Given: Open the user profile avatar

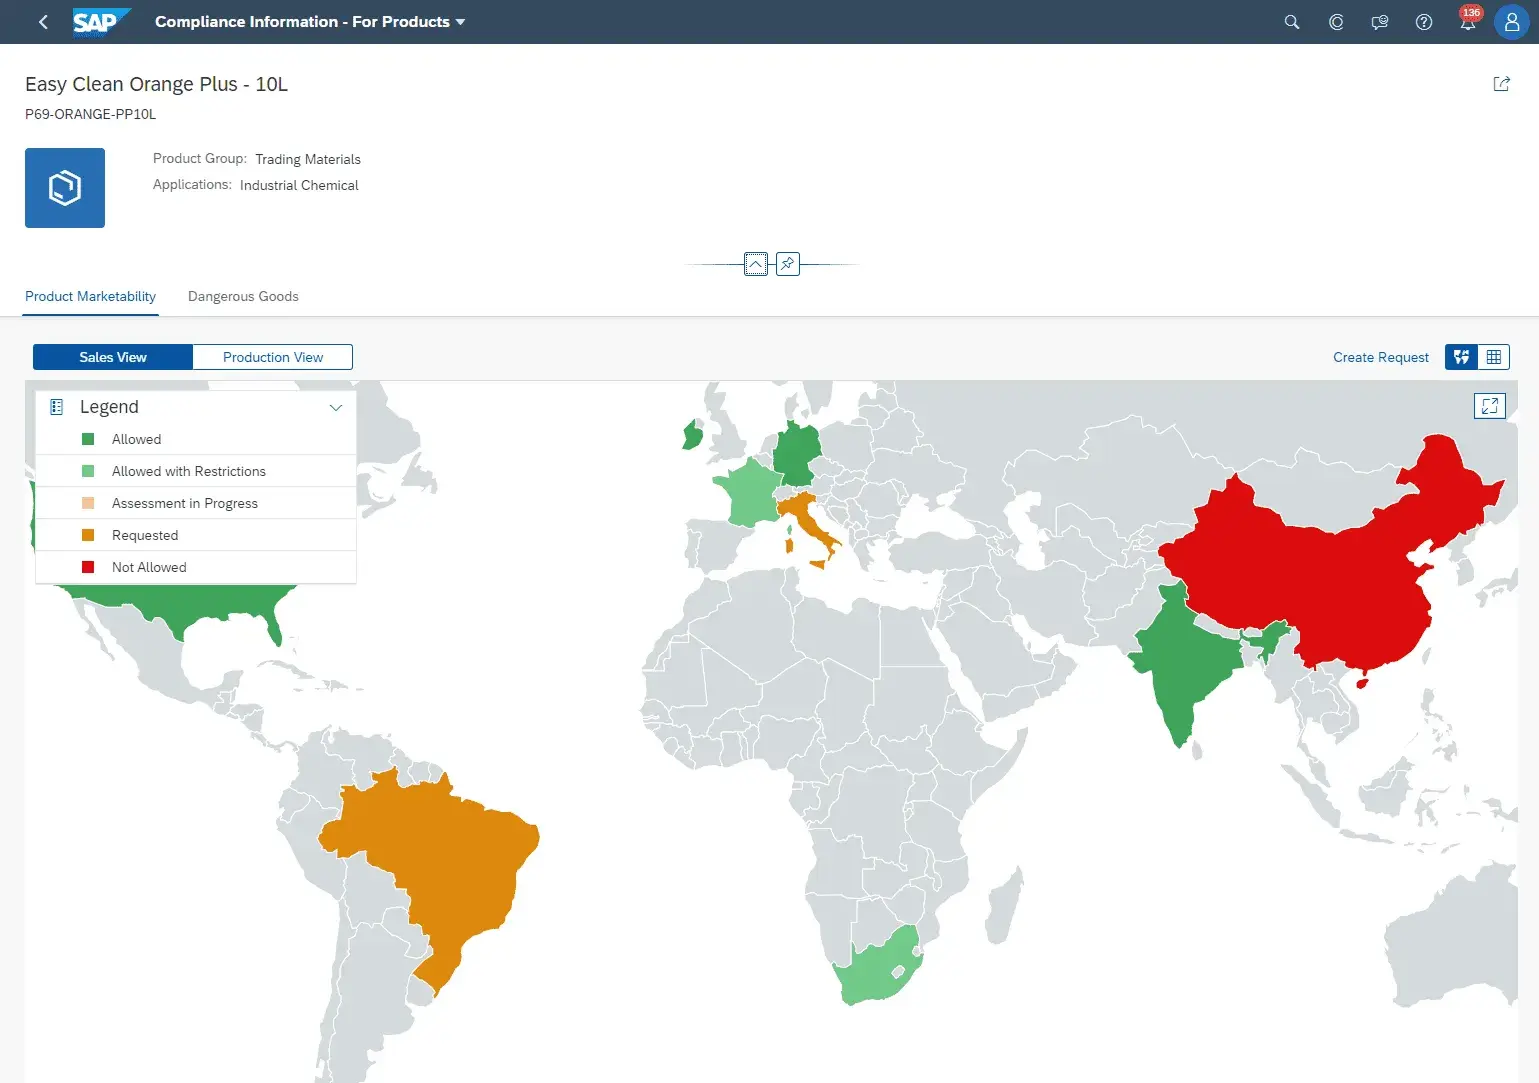Looking at the screenshot, I should pos(1512,22).
